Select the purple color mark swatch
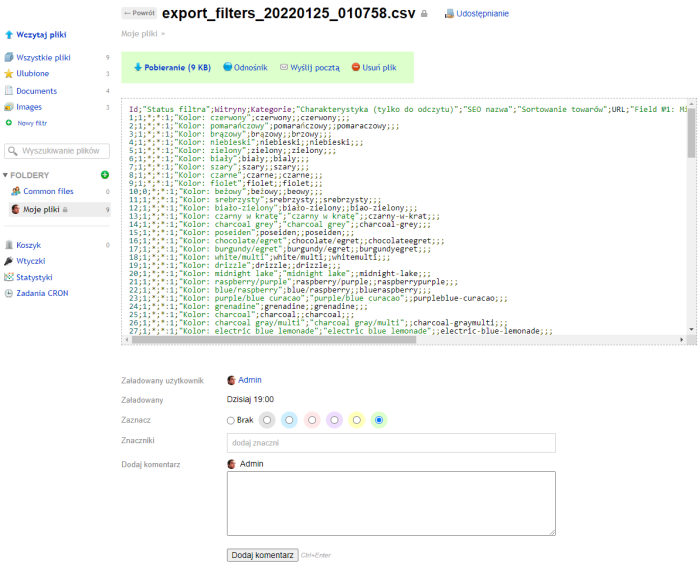The image size is (700, 568). [334, 420]
